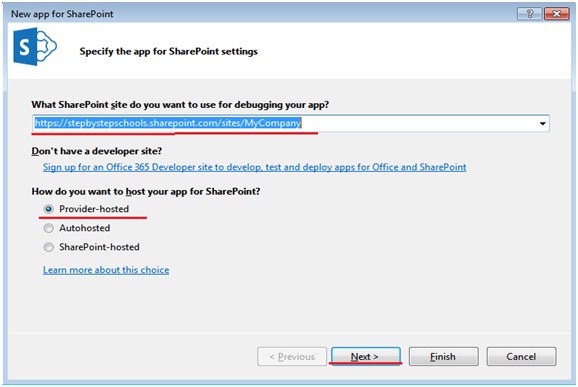Close the New app for SharePoint dialog

click(x=557, y=14)
